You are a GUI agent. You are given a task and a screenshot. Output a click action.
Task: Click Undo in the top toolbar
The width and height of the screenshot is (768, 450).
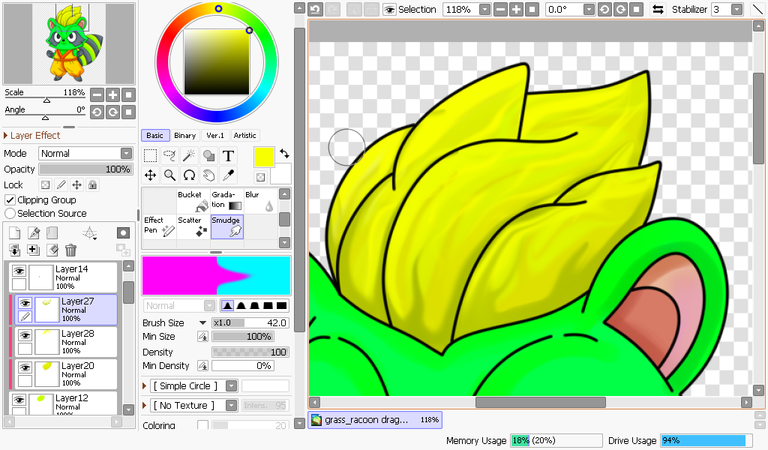[315, 9]
